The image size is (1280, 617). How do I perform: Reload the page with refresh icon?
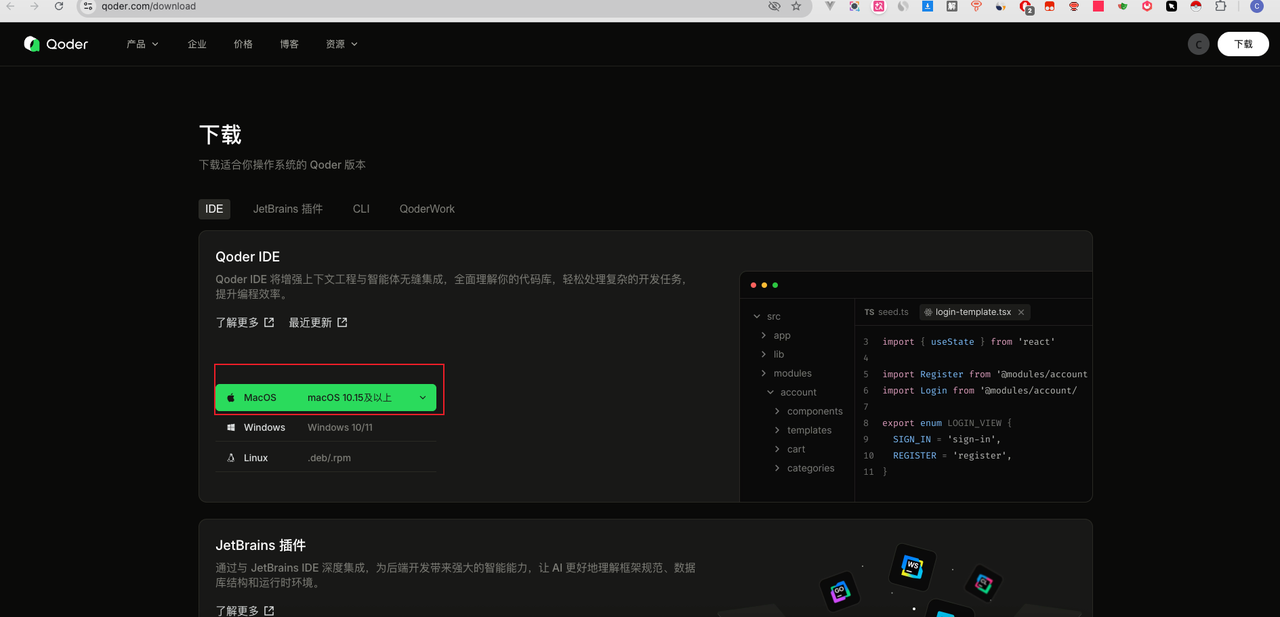(x=59, y=6)
